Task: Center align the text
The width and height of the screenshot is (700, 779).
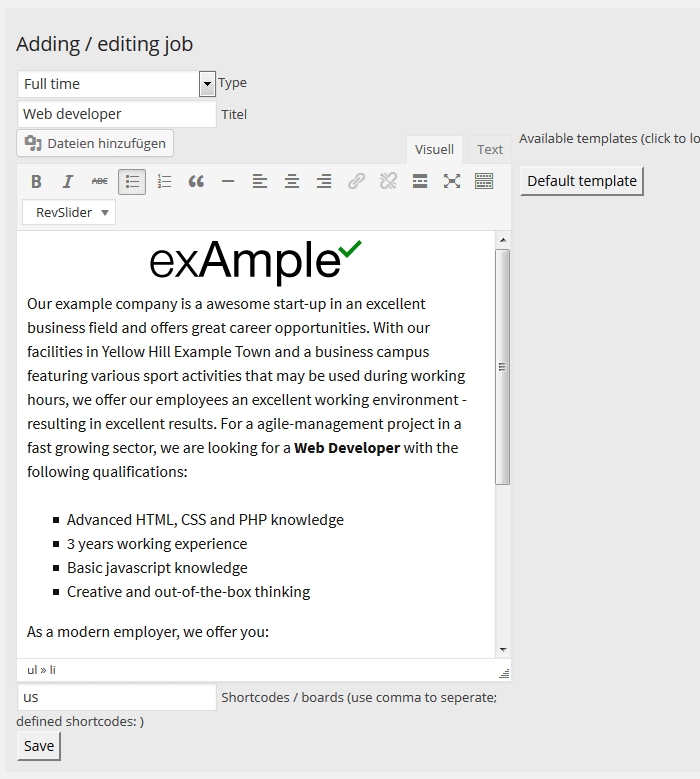Action: click(x=292, y=181)
